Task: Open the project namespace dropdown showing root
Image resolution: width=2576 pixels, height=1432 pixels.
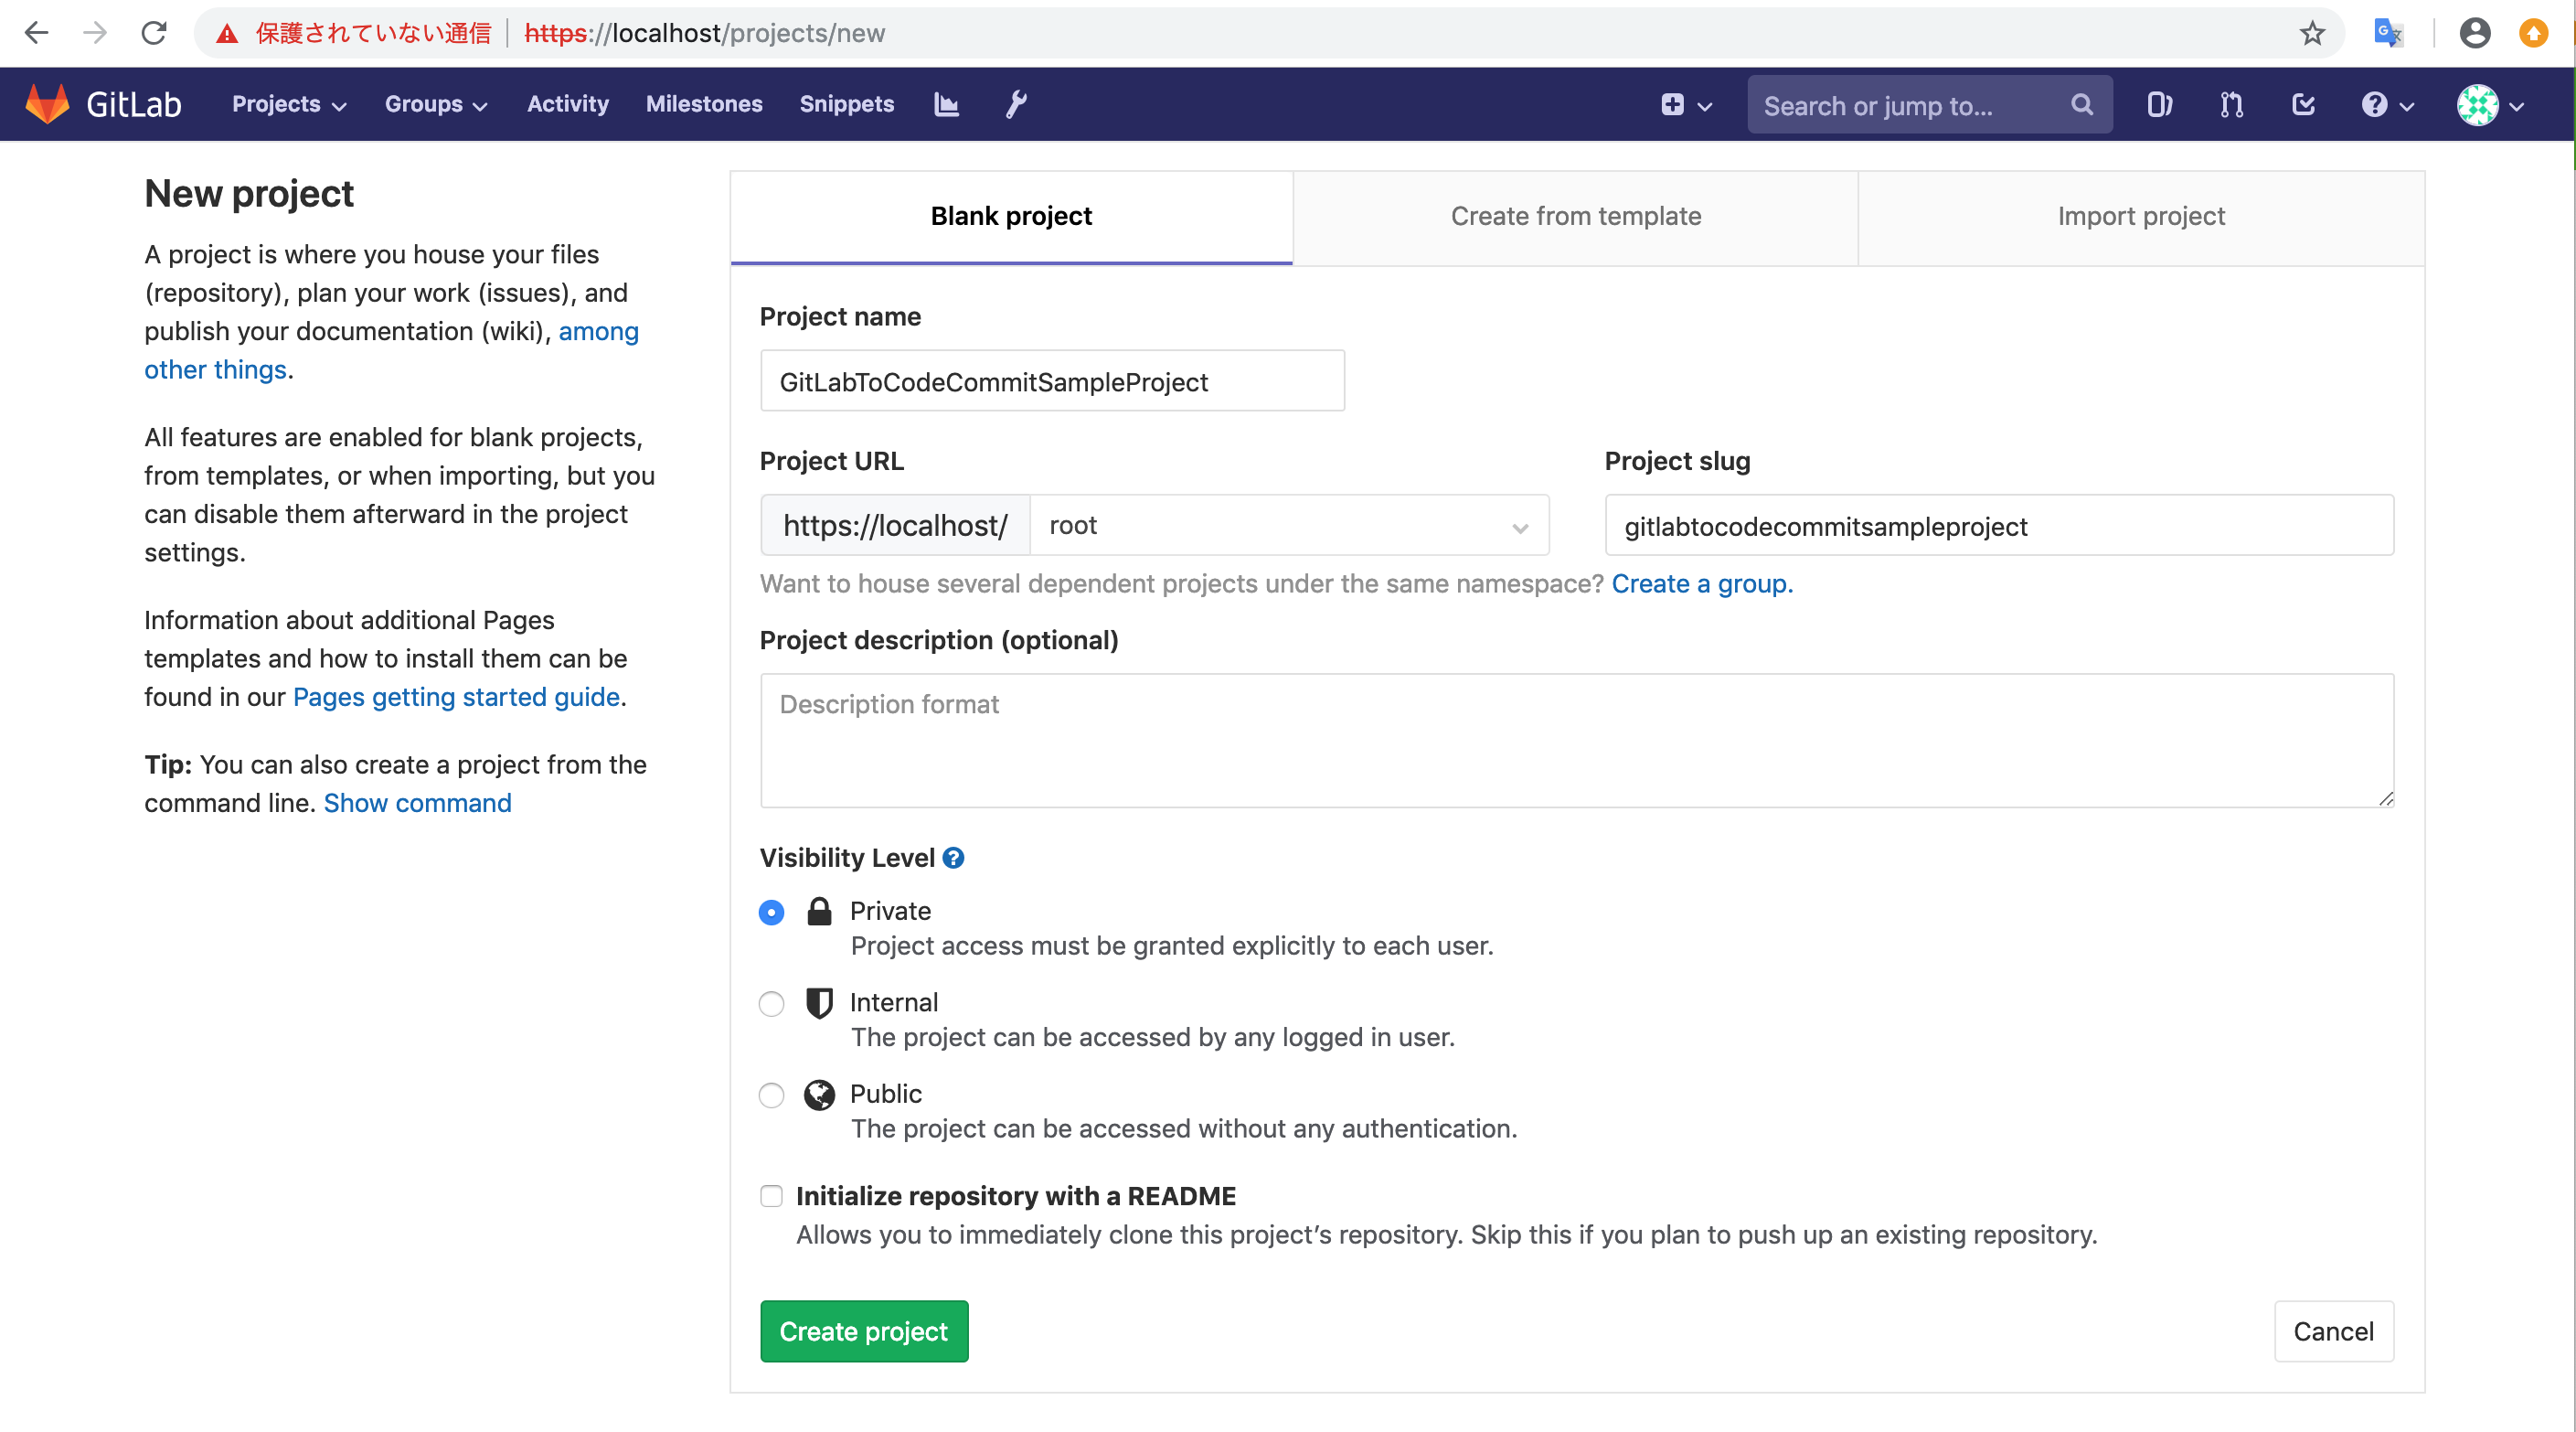Action: coord(1288,525)
